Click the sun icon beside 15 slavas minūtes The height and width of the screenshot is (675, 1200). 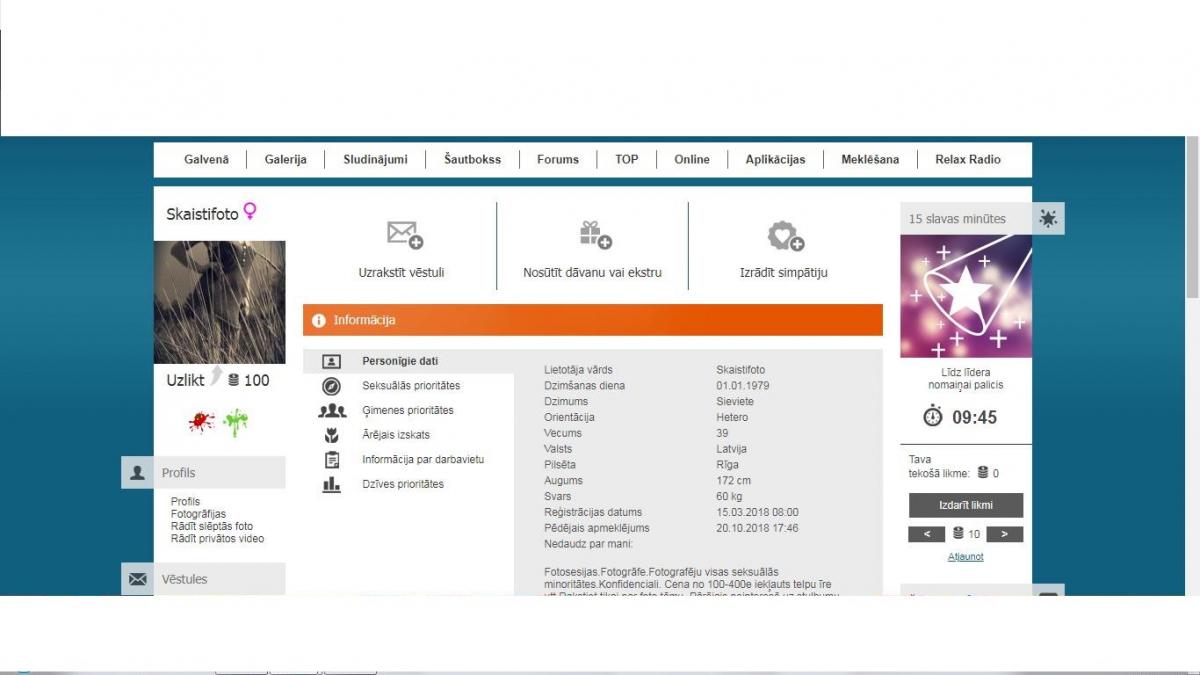click(1048, 218)
